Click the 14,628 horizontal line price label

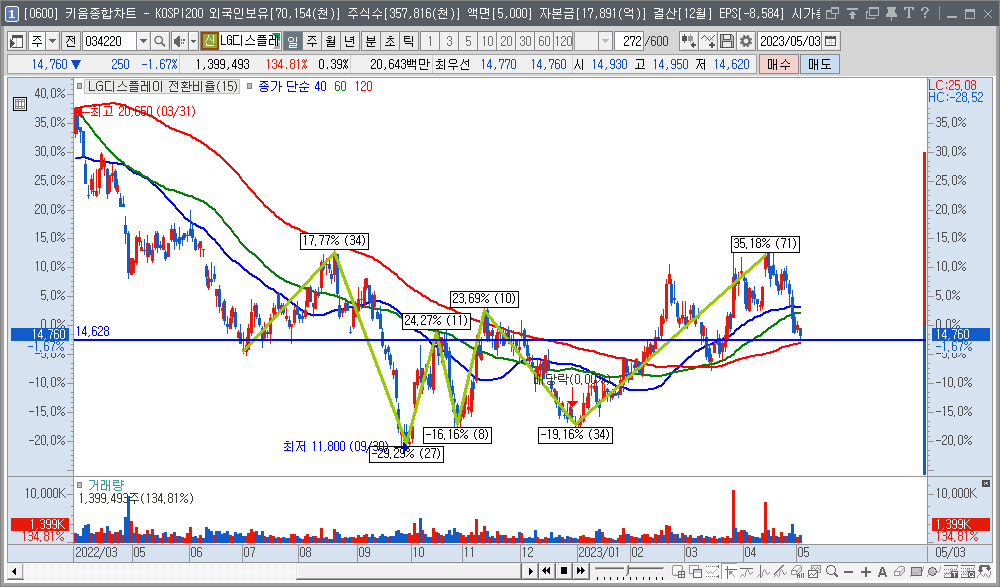click(92, 331)
